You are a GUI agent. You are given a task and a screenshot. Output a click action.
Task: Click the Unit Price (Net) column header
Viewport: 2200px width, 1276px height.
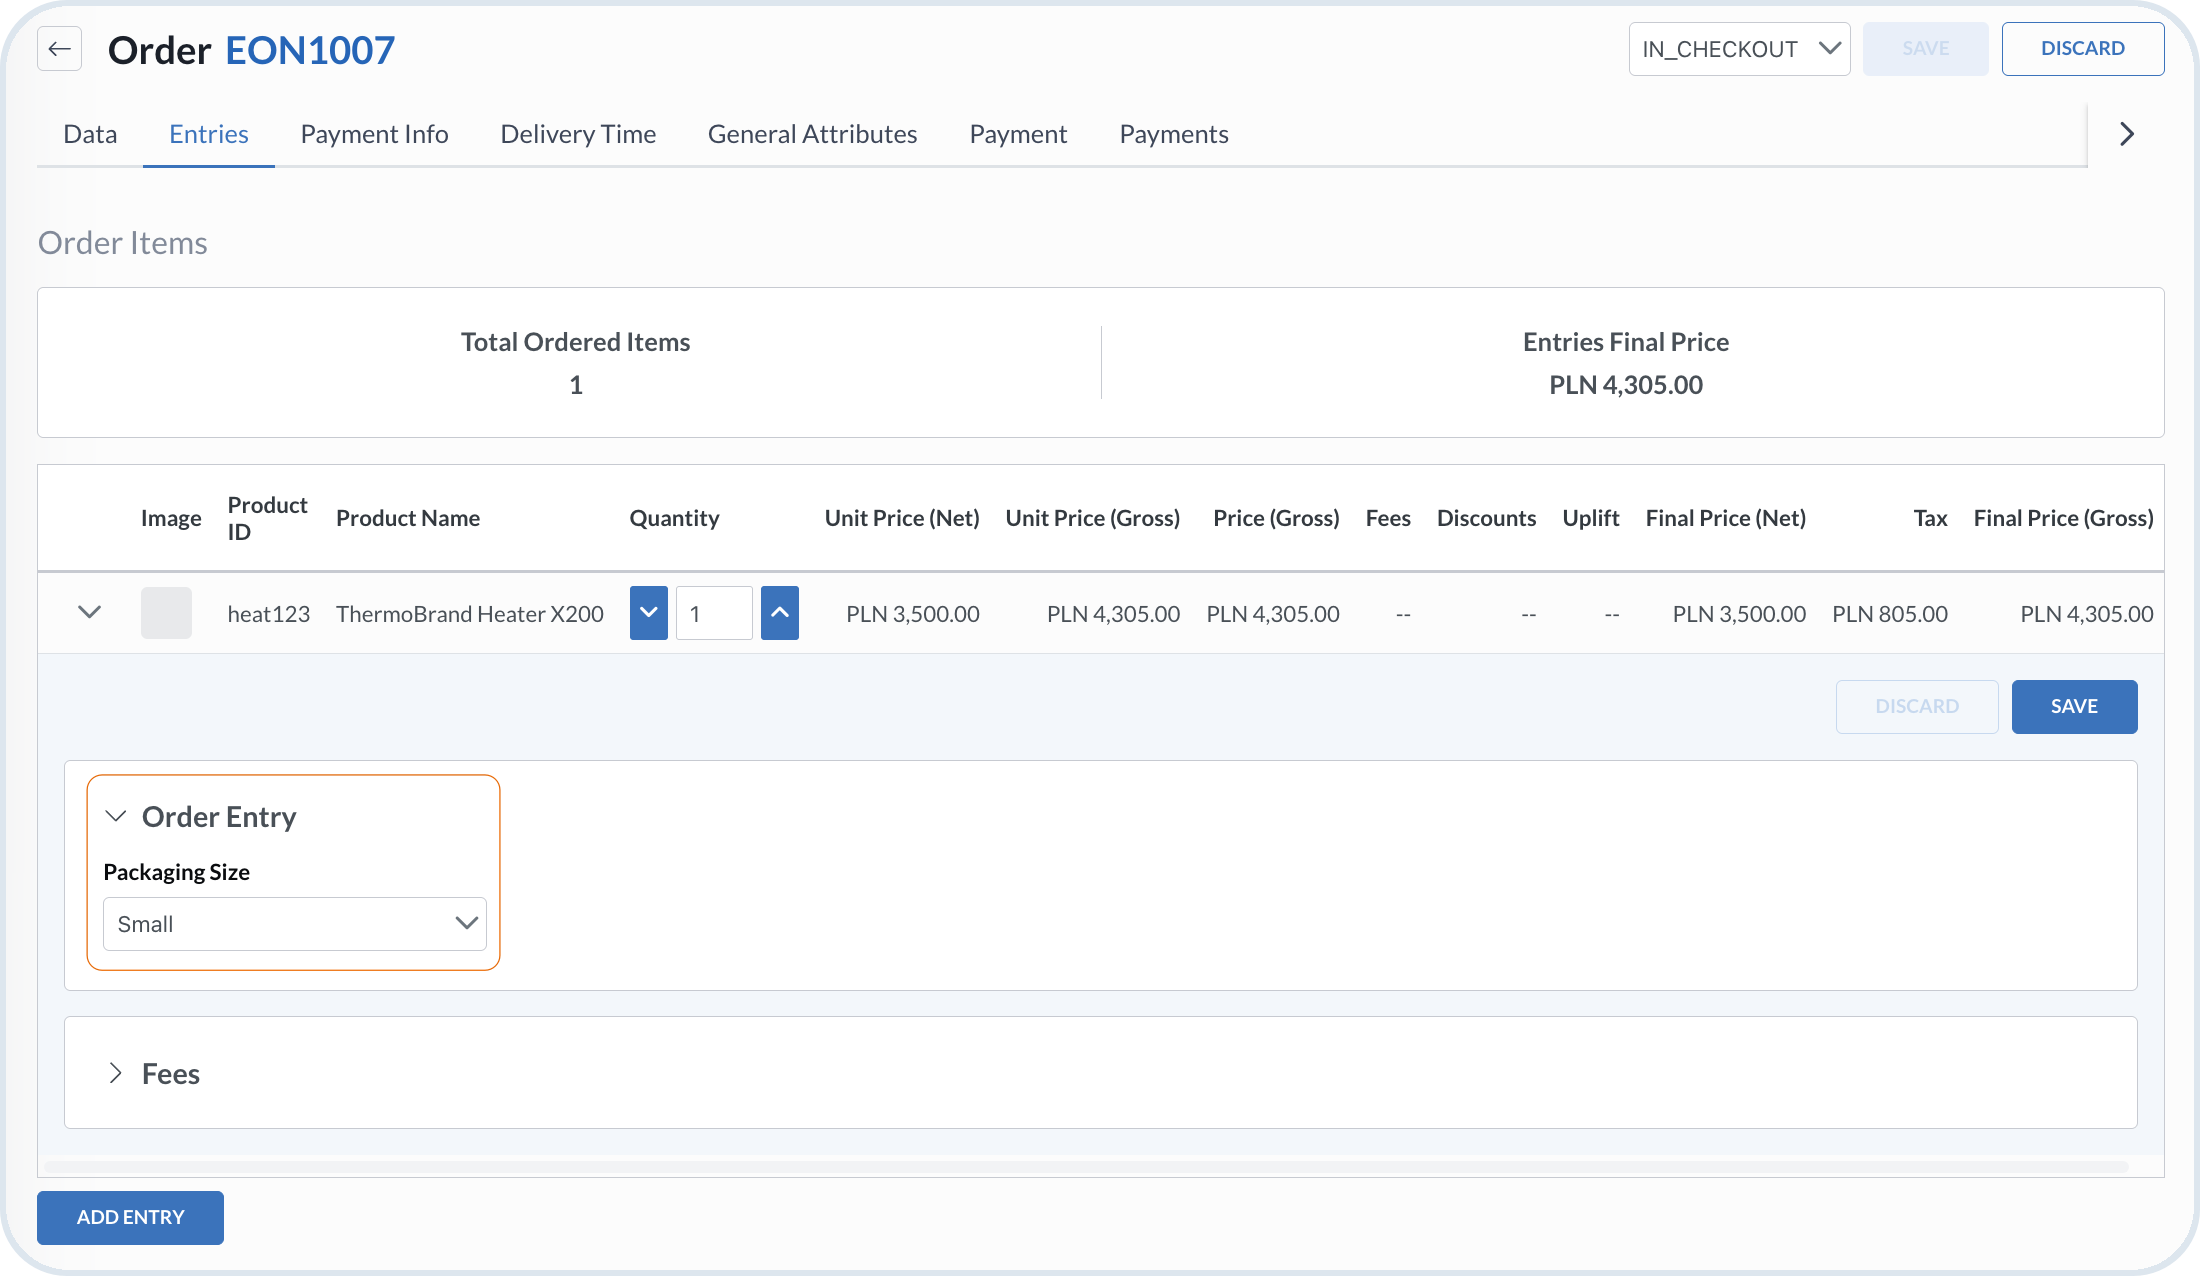coord(902,518)
